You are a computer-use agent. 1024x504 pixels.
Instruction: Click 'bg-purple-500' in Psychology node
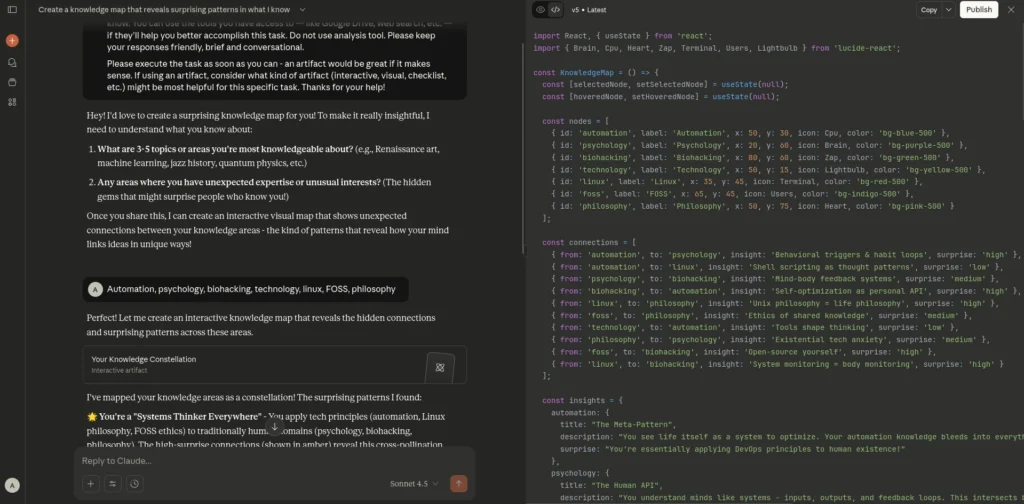click(917, 146)
